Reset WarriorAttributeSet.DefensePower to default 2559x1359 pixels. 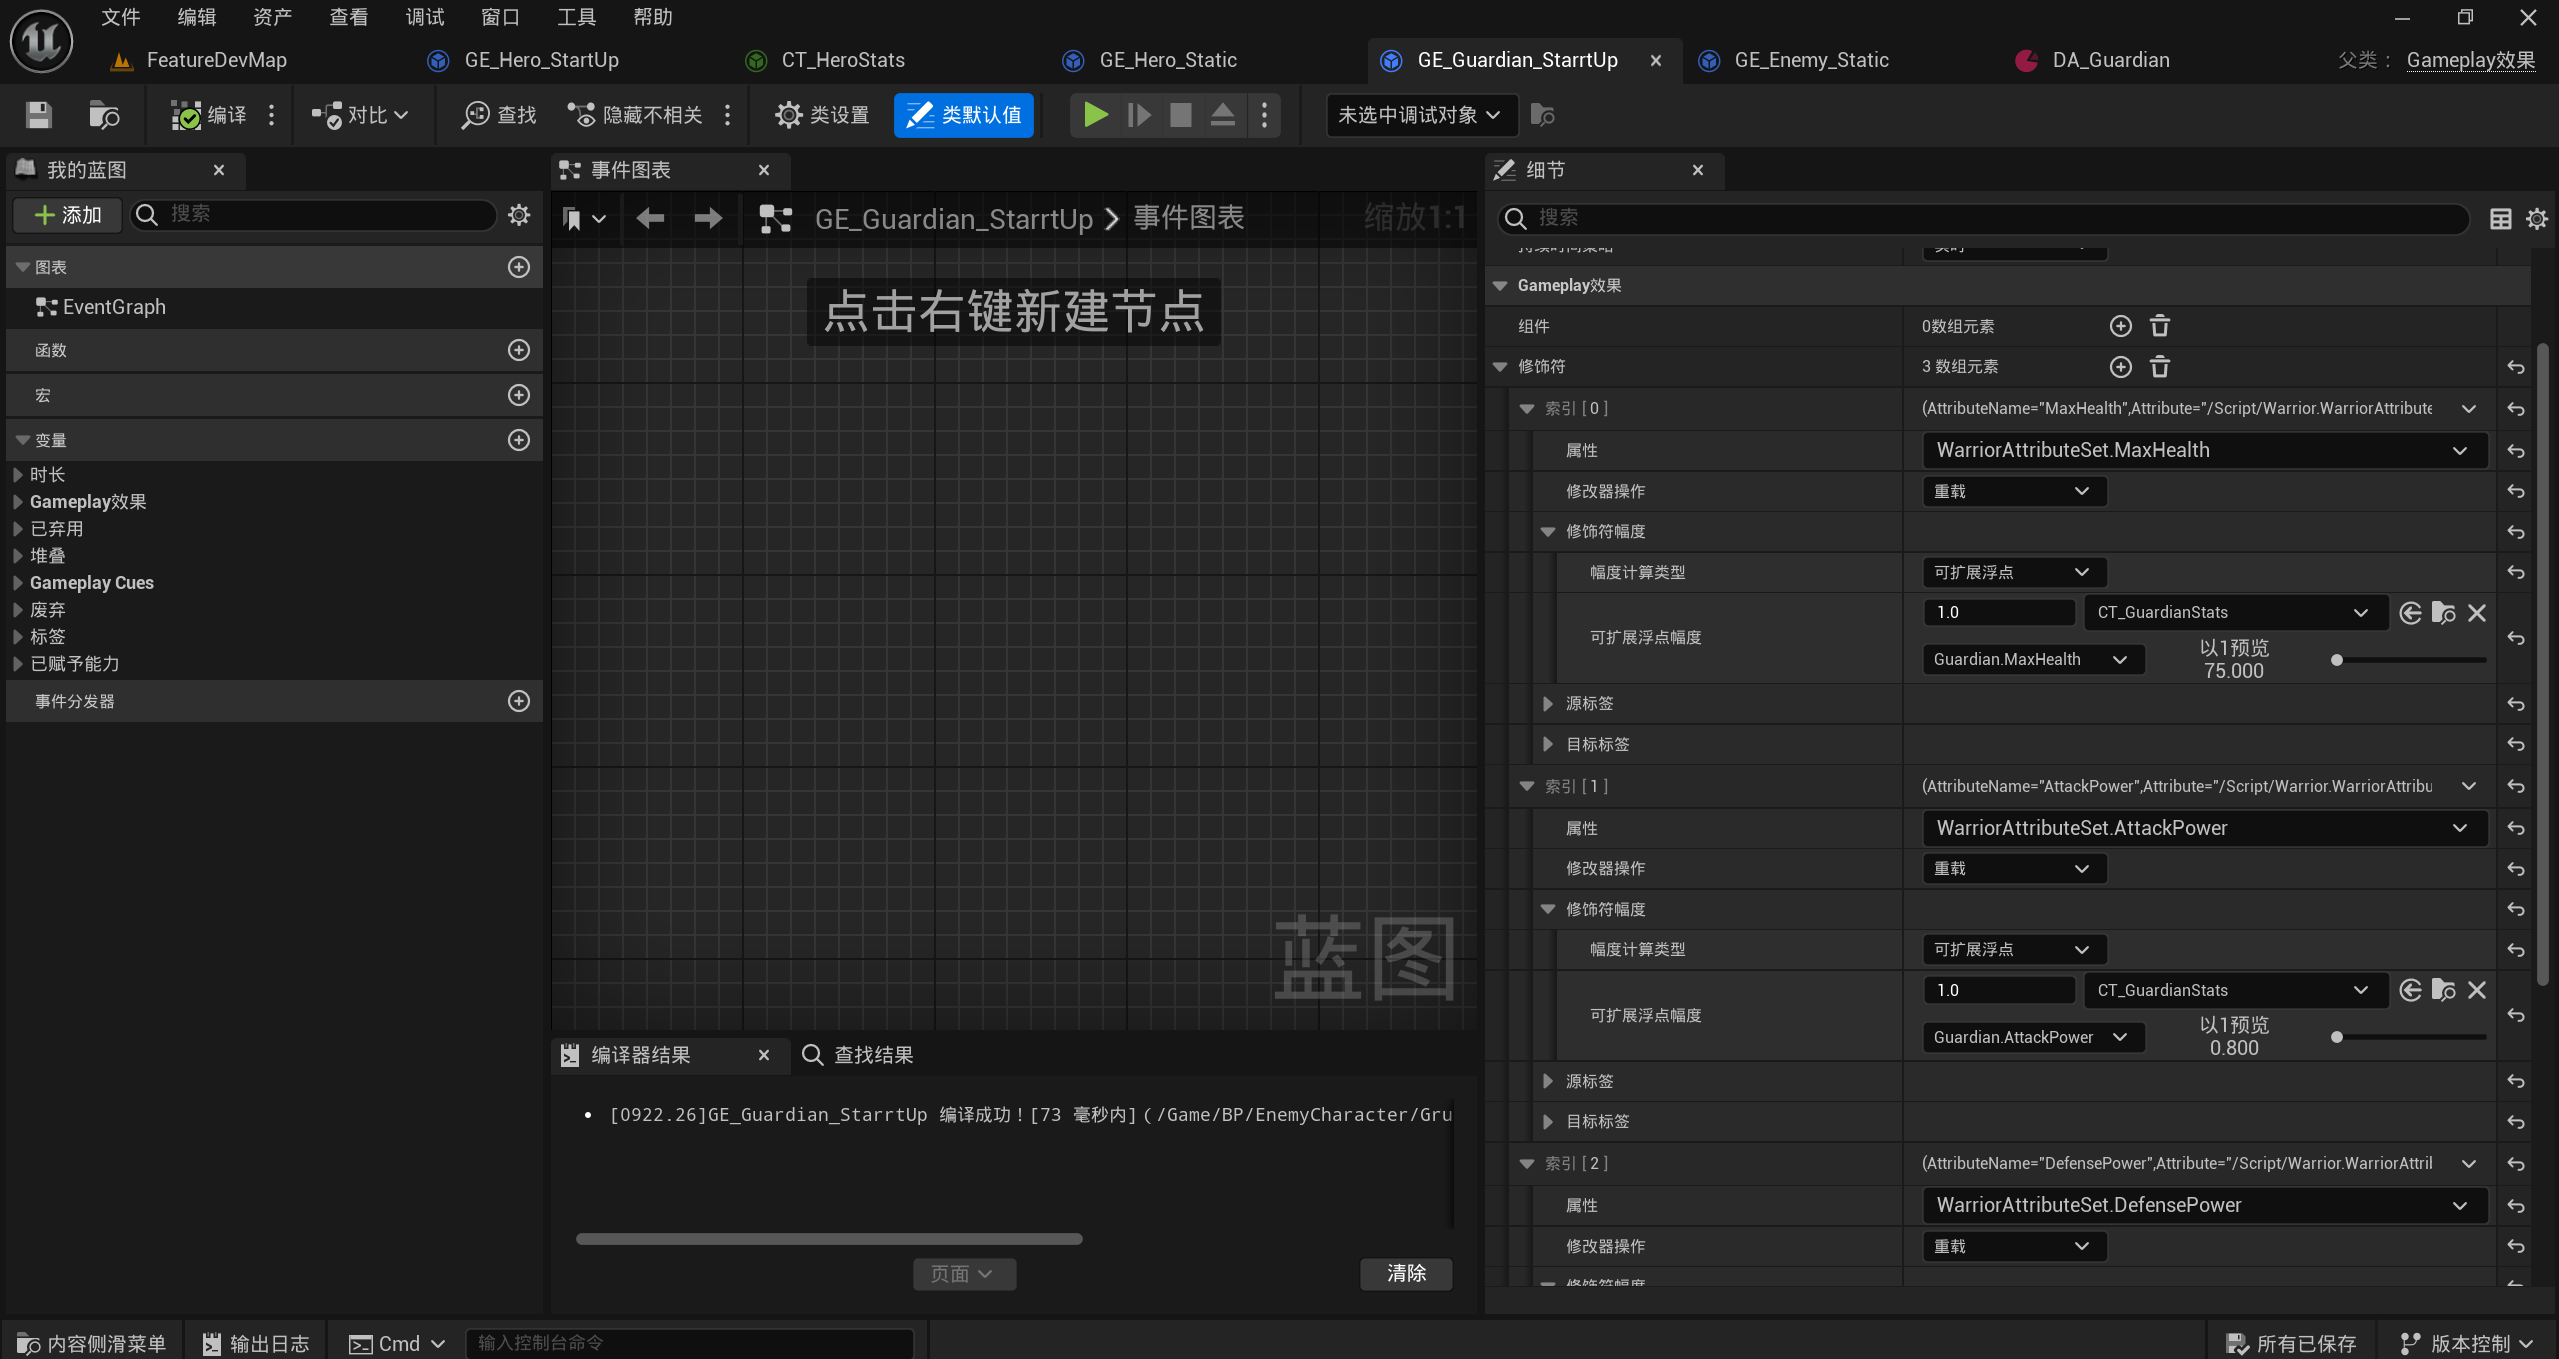tap(2516, 1206)
